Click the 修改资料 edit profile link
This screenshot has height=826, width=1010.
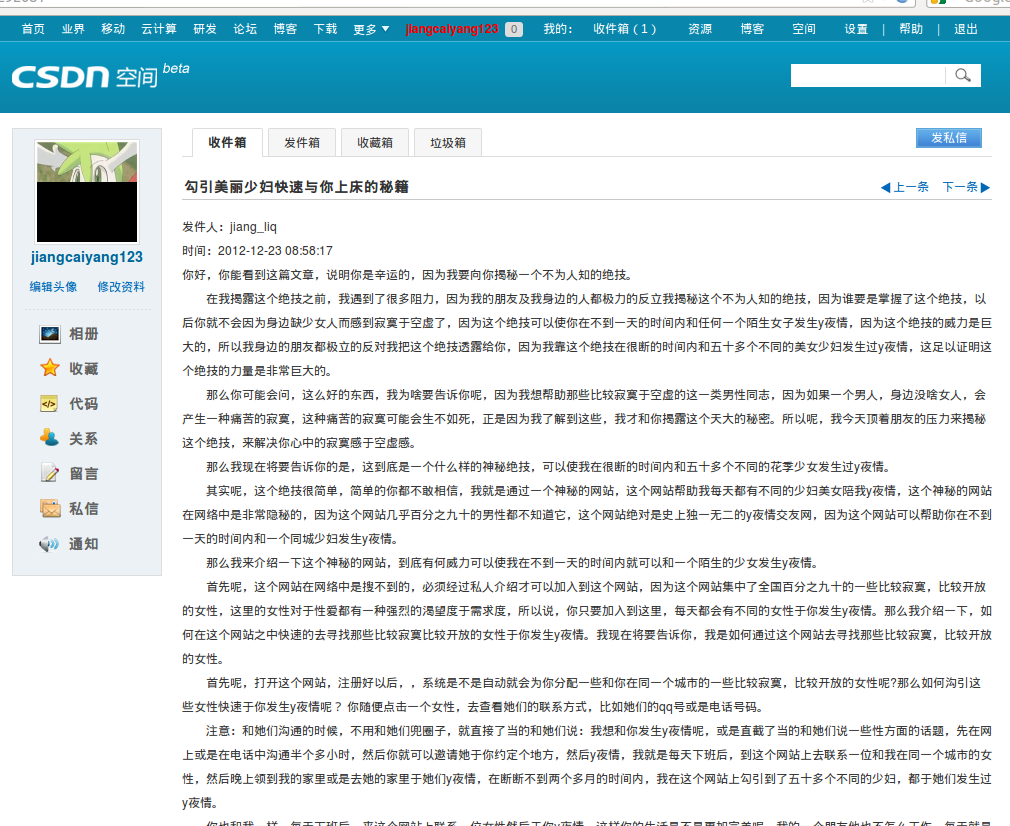[121, 287]
